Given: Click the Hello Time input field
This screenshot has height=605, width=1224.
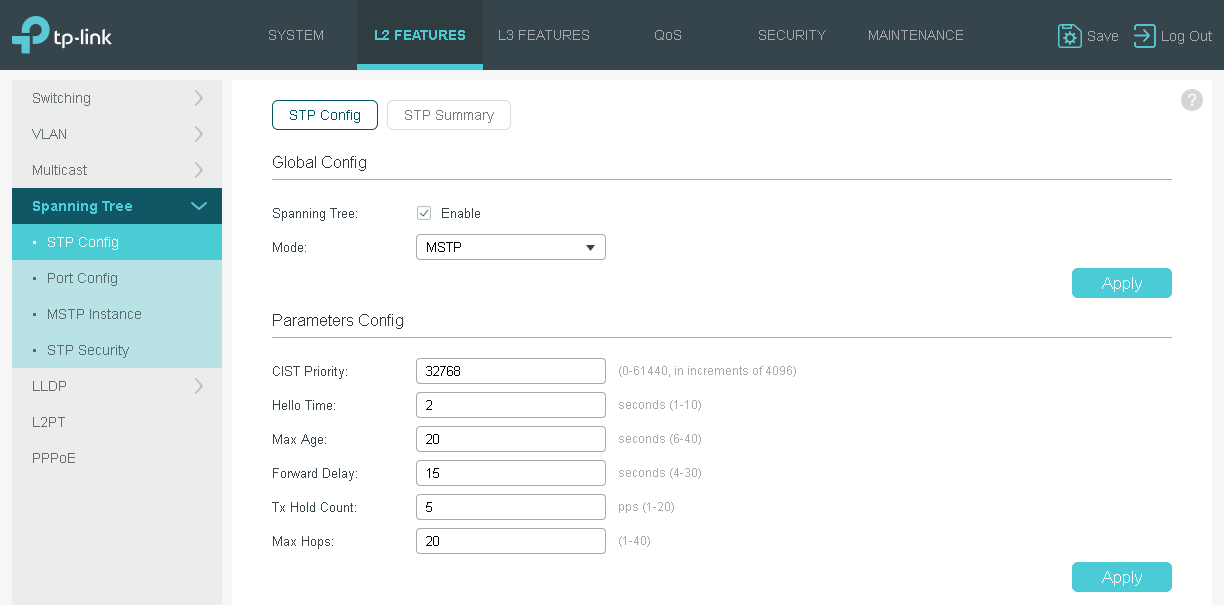Looking at the screenshot, I should (x=511, y=405).
